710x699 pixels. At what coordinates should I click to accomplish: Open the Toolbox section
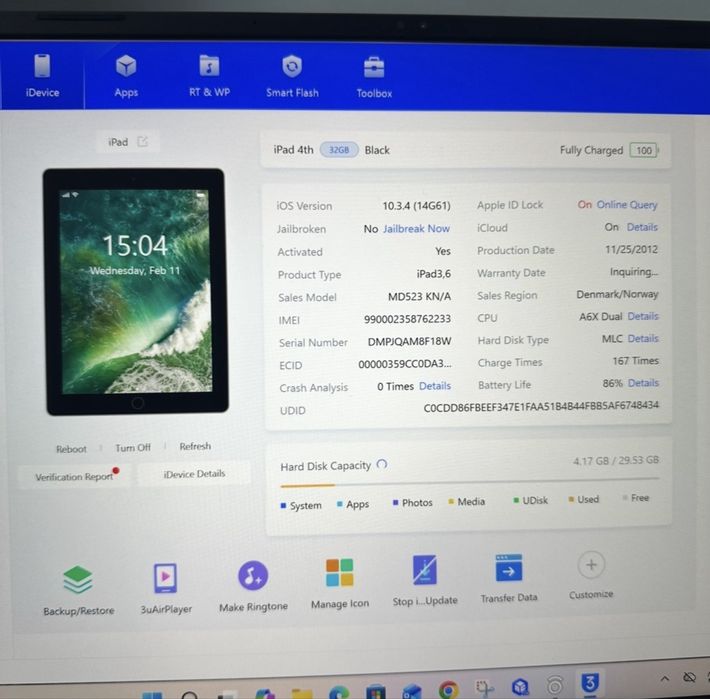pos(374,77)
